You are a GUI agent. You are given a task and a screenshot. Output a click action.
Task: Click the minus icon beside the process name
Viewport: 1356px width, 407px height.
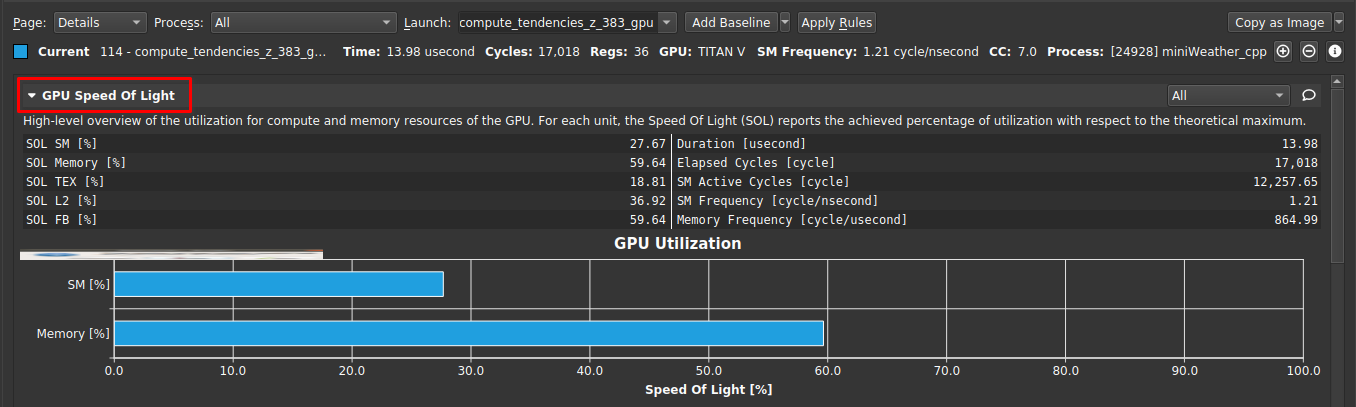click(1309, 51)
